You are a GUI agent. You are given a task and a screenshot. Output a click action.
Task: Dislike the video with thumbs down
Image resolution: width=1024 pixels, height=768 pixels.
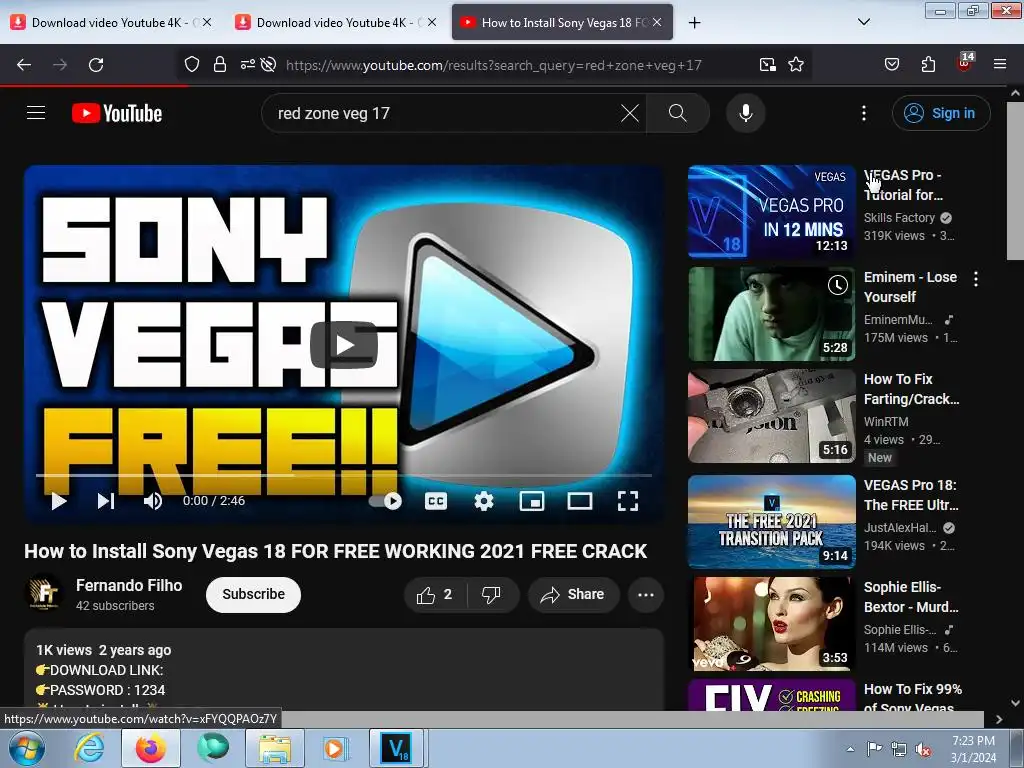pyautogui.click(x=492, y=594)
